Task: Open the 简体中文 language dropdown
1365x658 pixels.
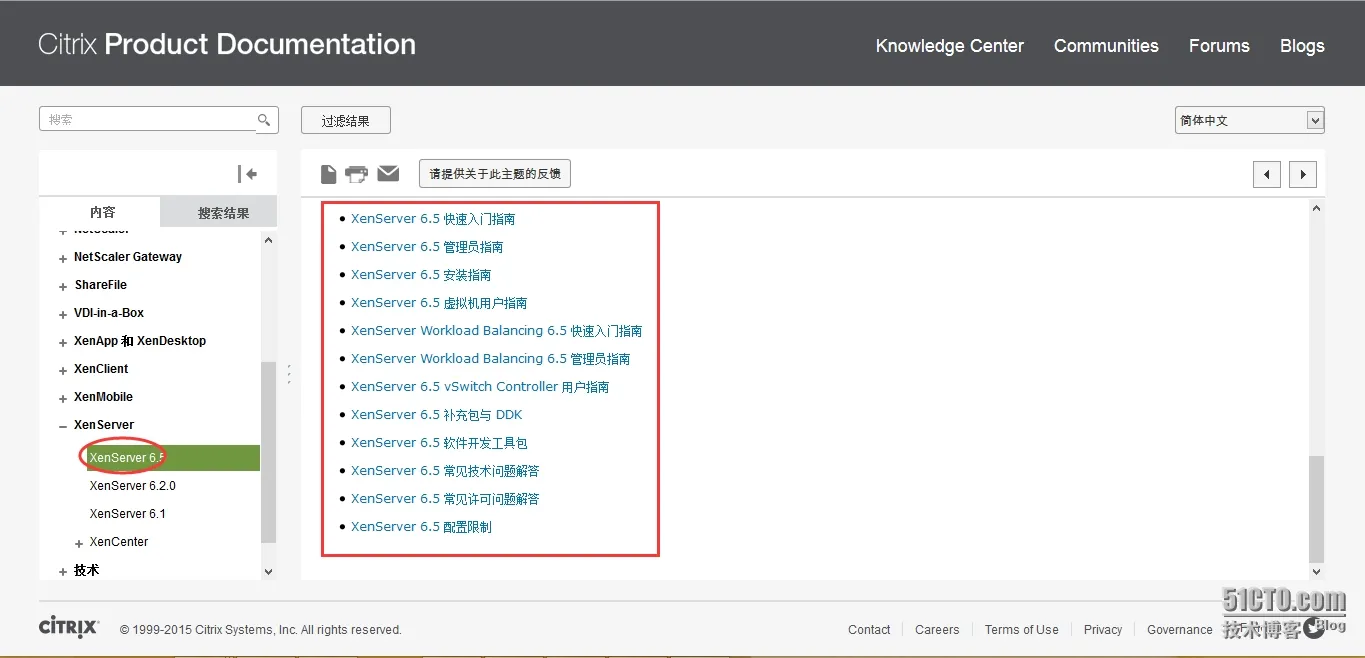Action: pyautogui.click(x=1249, y=120)
